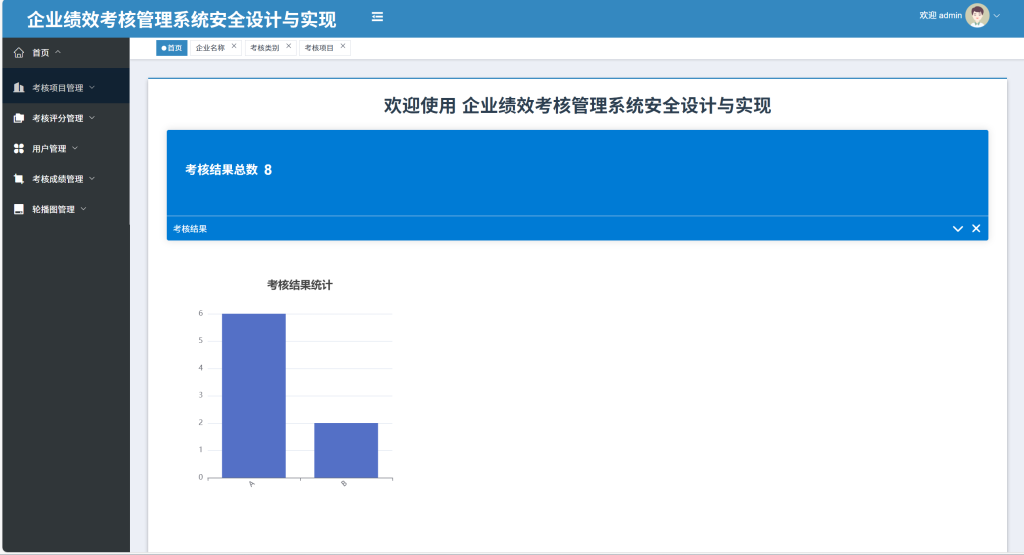
Task: Expand the 用户管理 chevron
Action: point(75,148)
